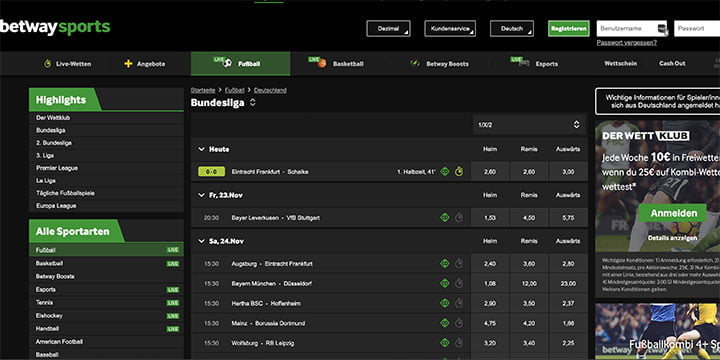Open the Bundesliga league switcher arrows
The width and height of the screenshot is (720, 360).
click(253, 103)
